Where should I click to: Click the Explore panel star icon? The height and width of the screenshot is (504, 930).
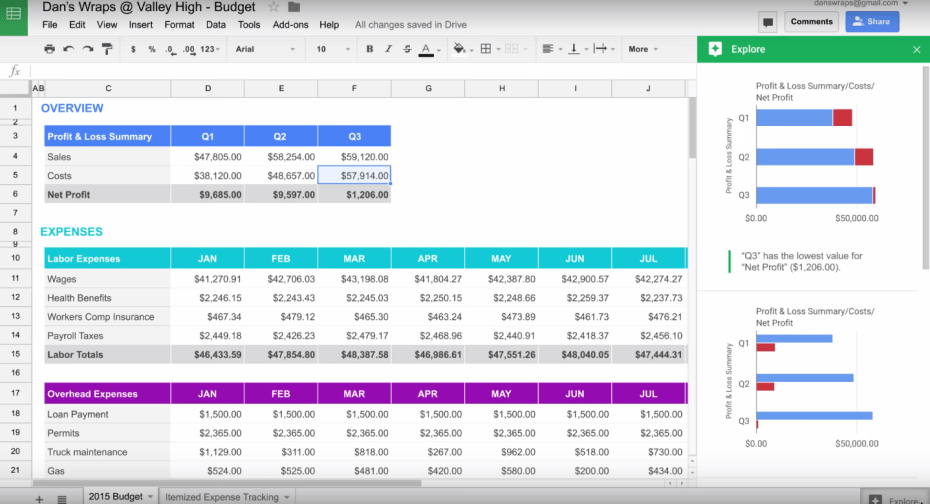click(x=715, y=49)
